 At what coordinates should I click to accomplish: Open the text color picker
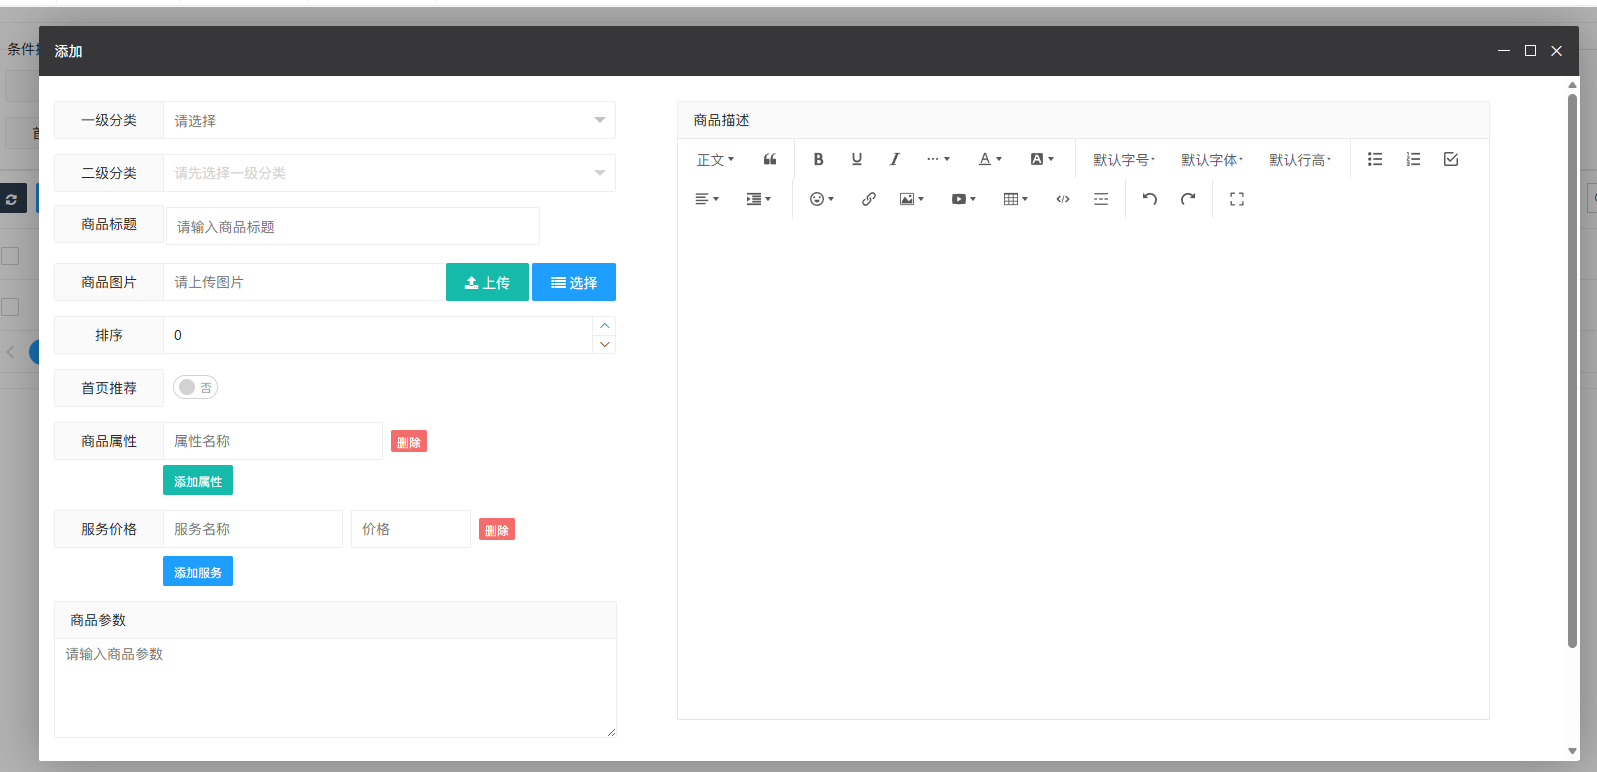pyautogui.click(x=990, y=159)
